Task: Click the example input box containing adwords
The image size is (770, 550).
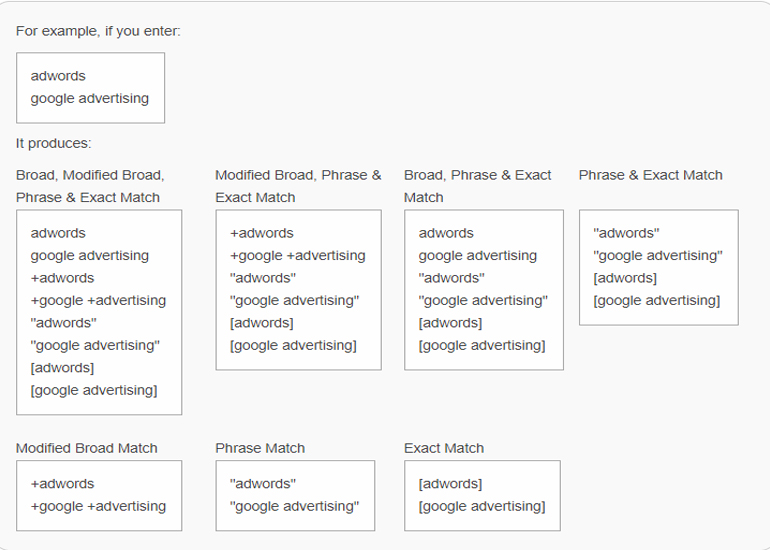Action: (90, 88)
